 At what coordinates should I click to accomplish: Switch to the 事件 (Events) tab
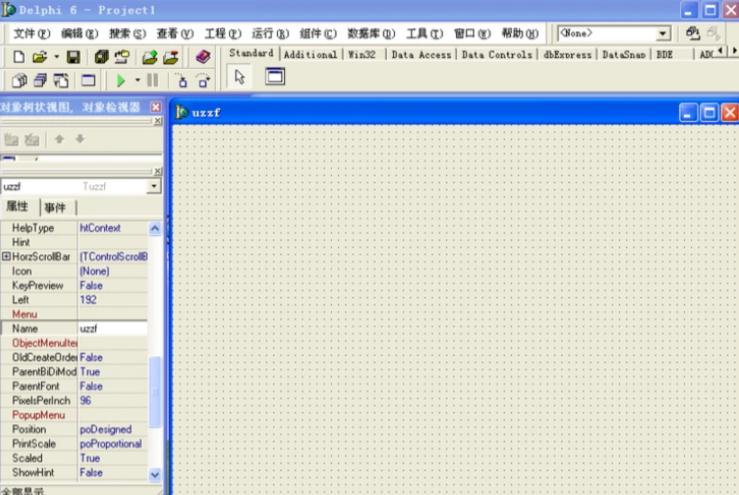55,207
